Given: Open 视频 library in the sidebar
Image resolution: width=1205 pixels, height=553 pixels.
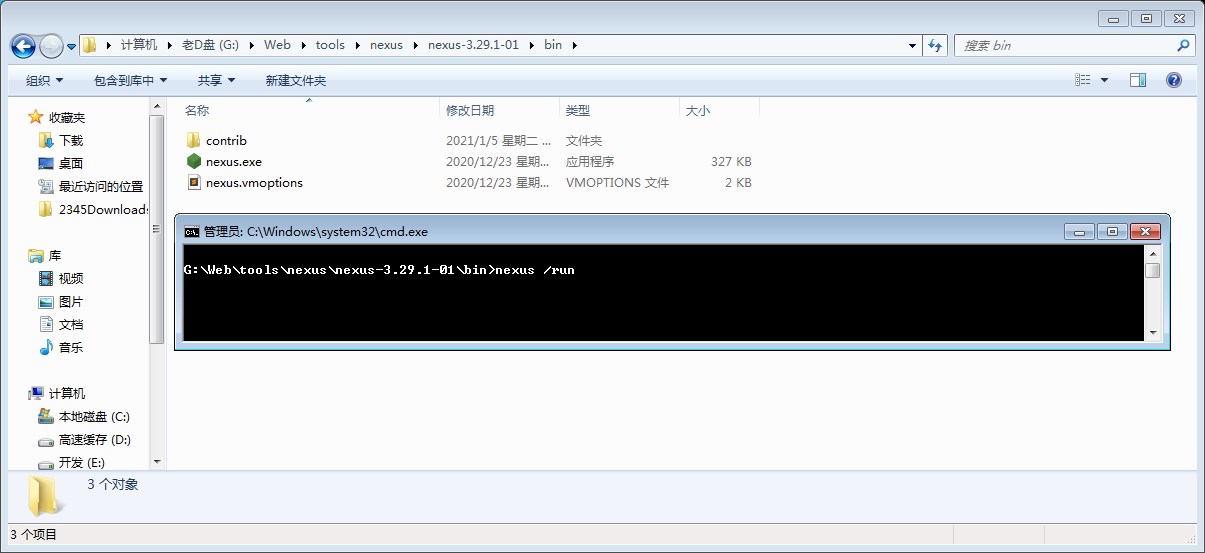Looking at the screenshot, I should click(x=71, y=279).
